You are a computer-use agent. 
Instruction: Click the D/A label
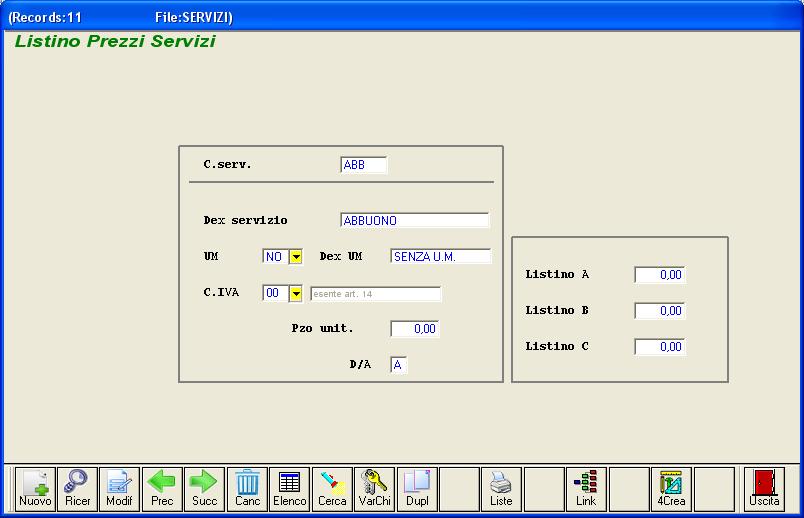point(360,365)
